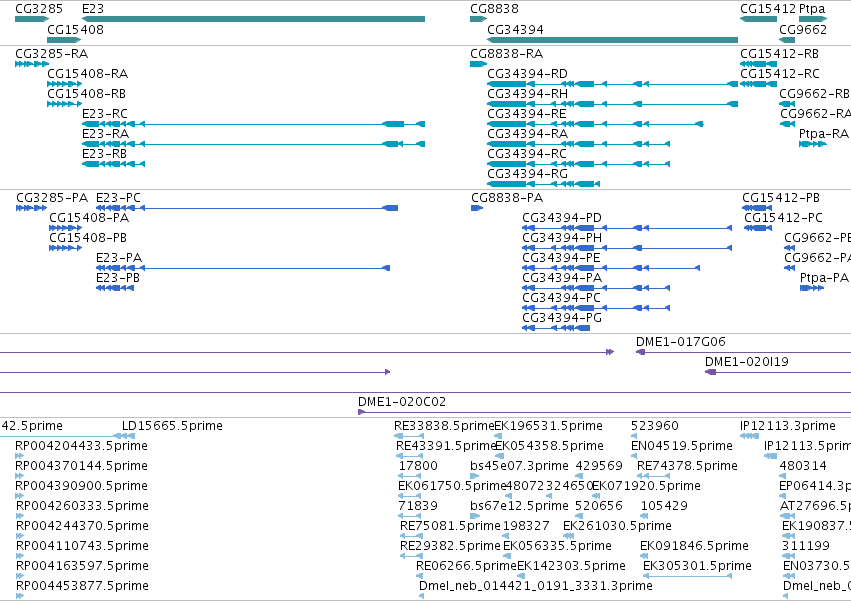851x601 pixels.
Task: Click transcript E23-RB label
Action: click(x=104, y=154)
